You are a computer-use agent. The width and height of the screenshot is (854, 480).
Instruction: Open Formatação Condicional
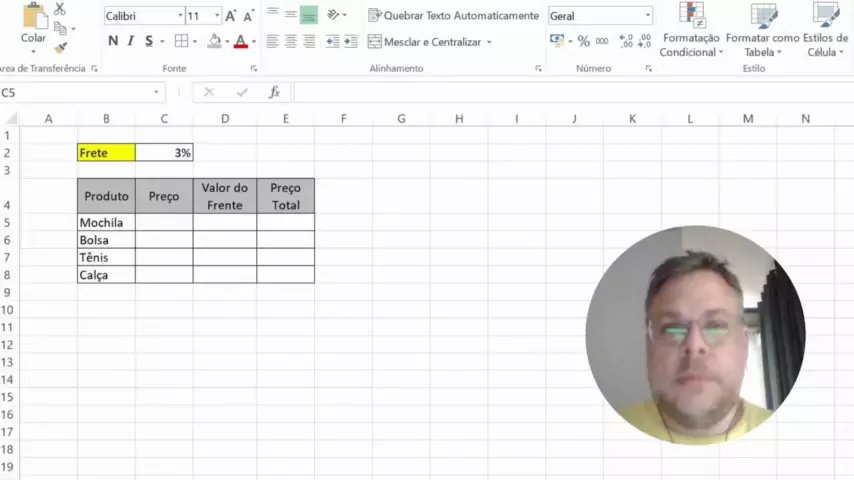691,30
